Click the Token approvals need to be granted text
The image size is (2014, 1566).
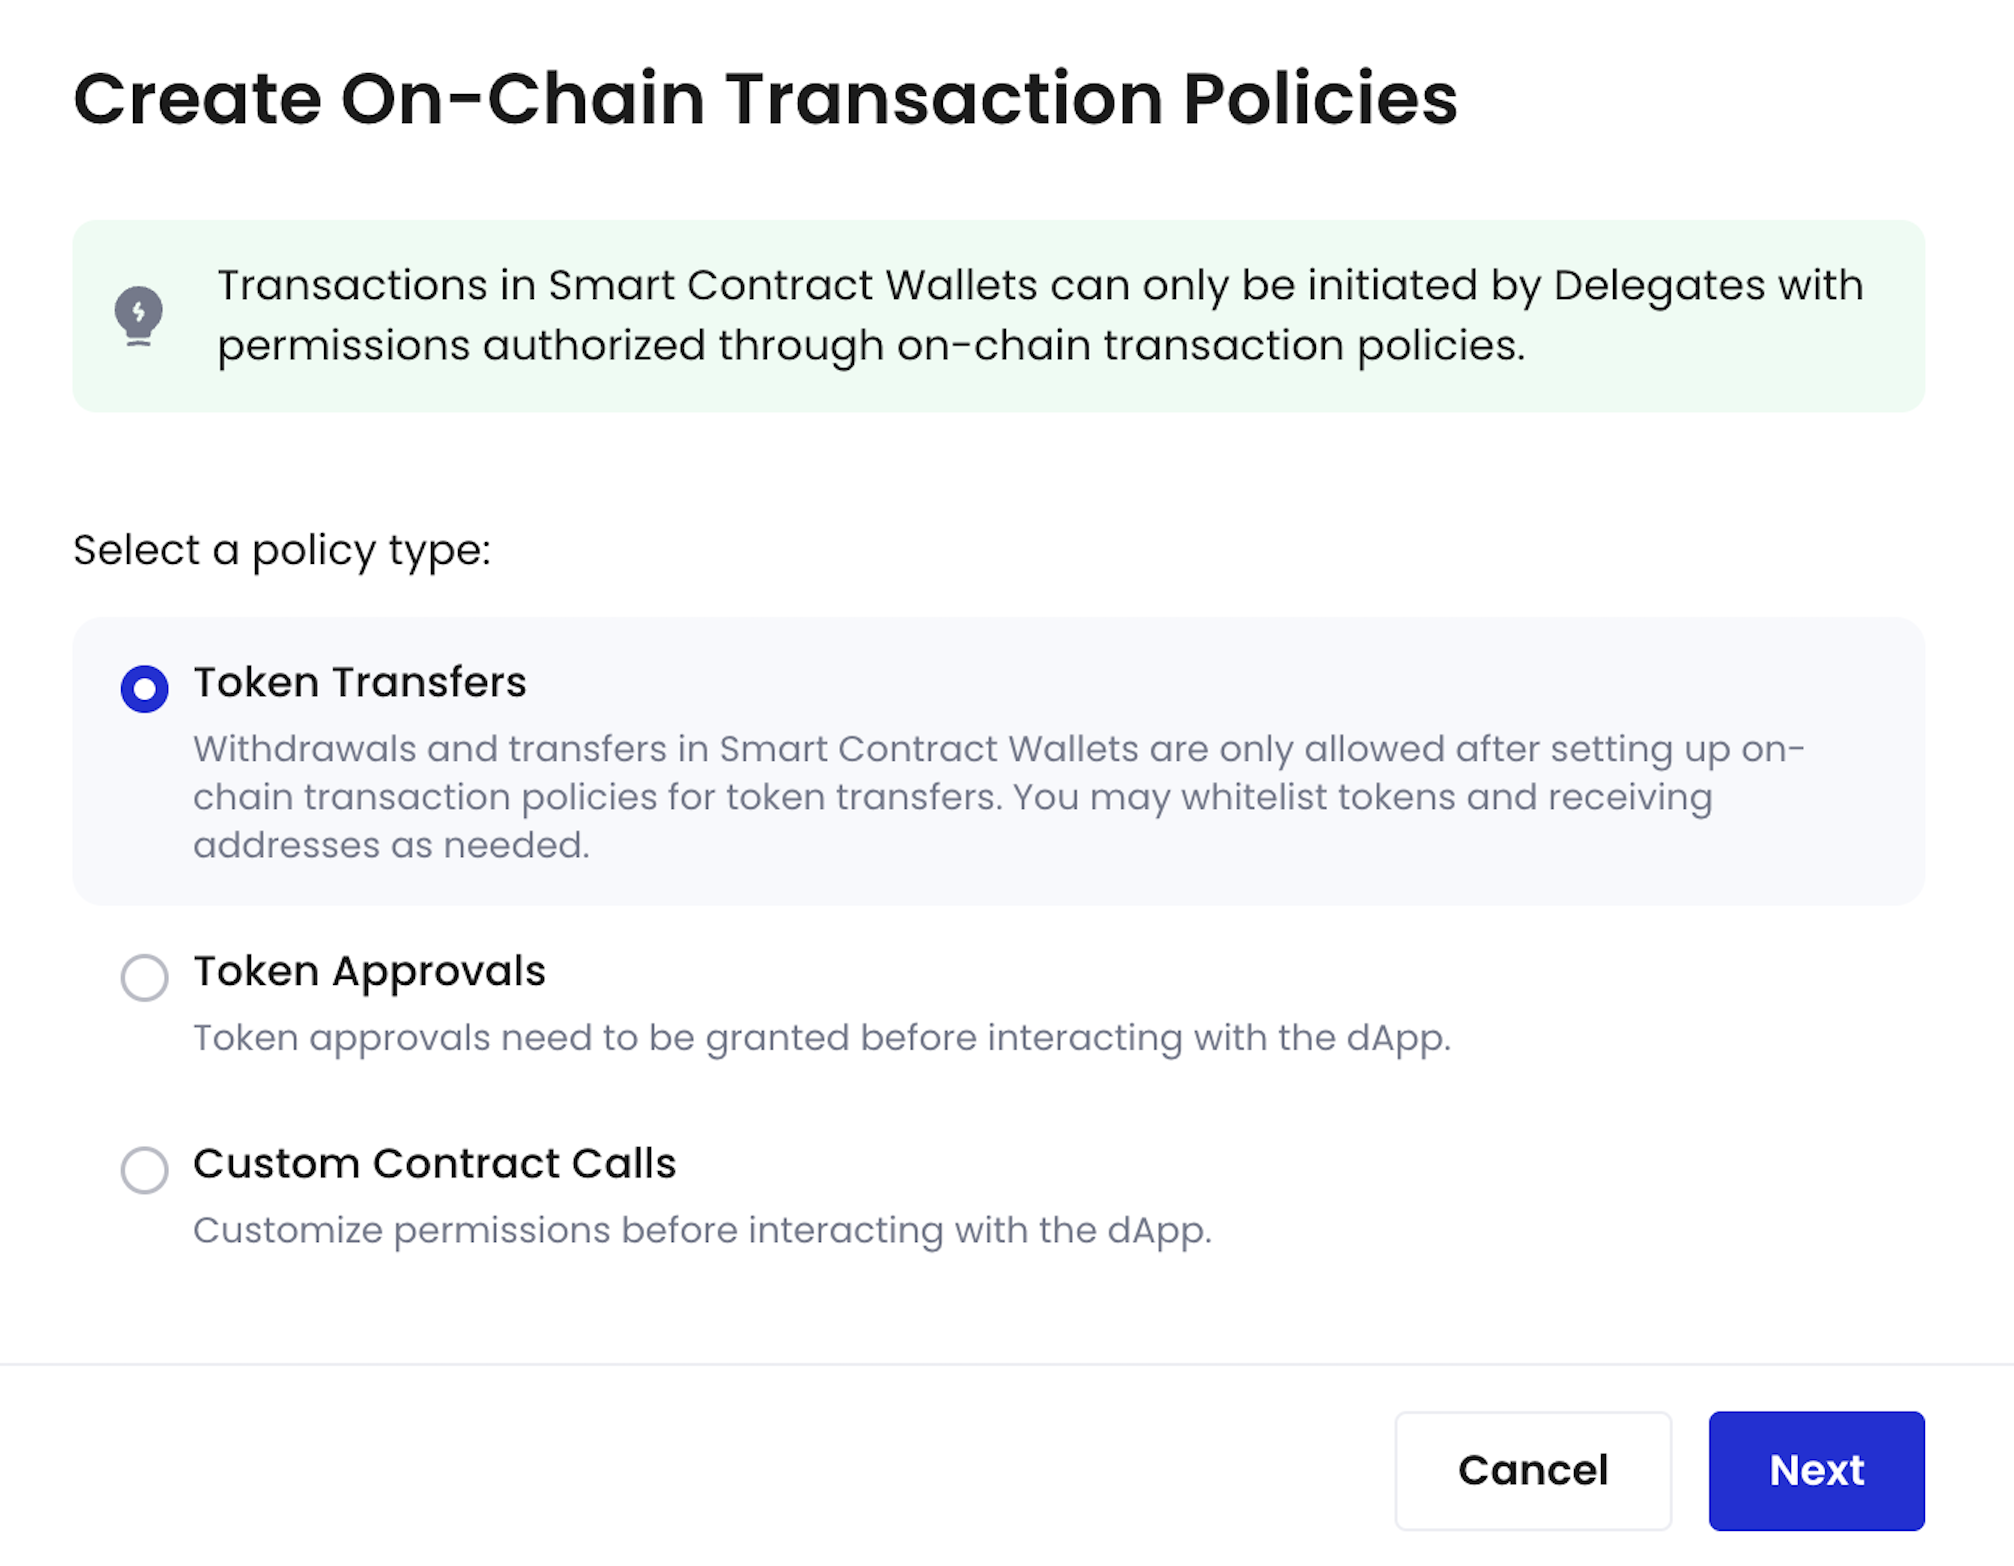coord(822,1038)
